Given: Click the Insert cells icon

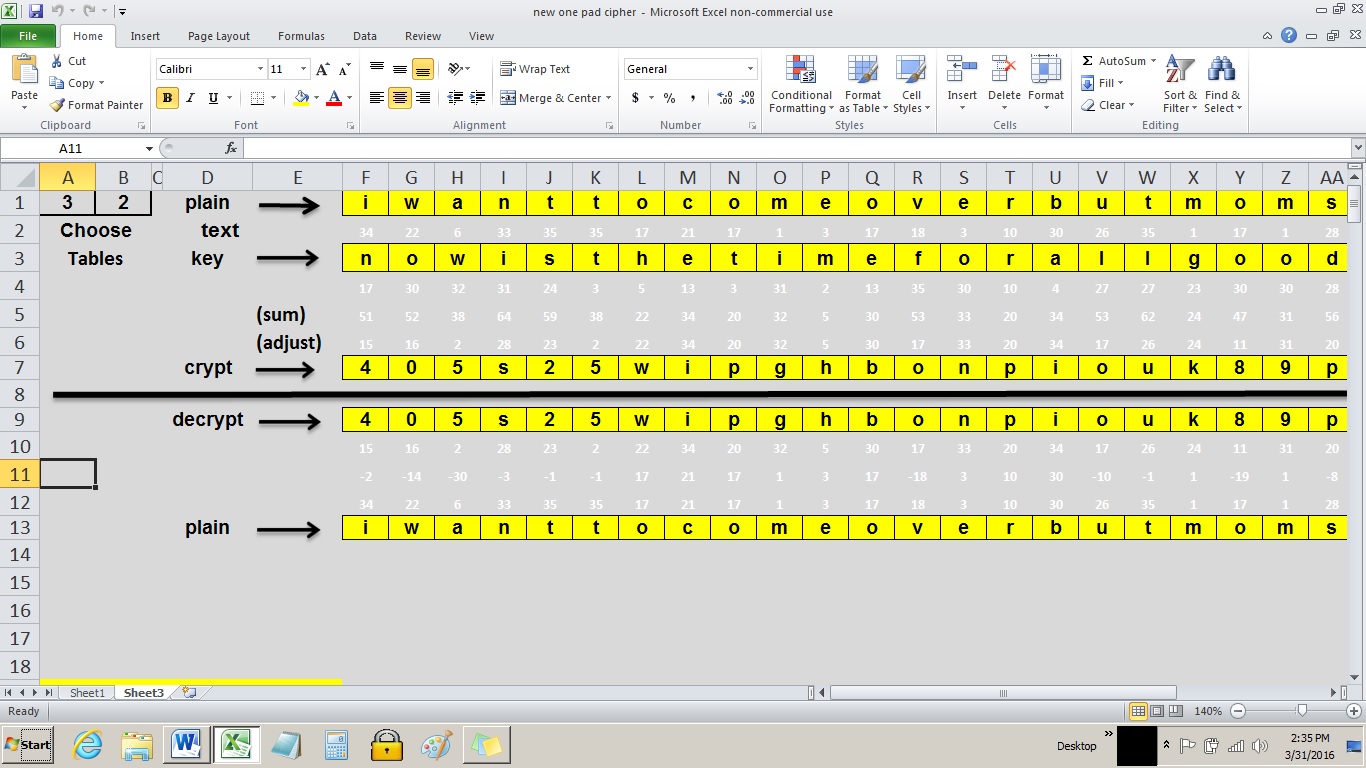Looking at the screenshot, I should 962,69.
